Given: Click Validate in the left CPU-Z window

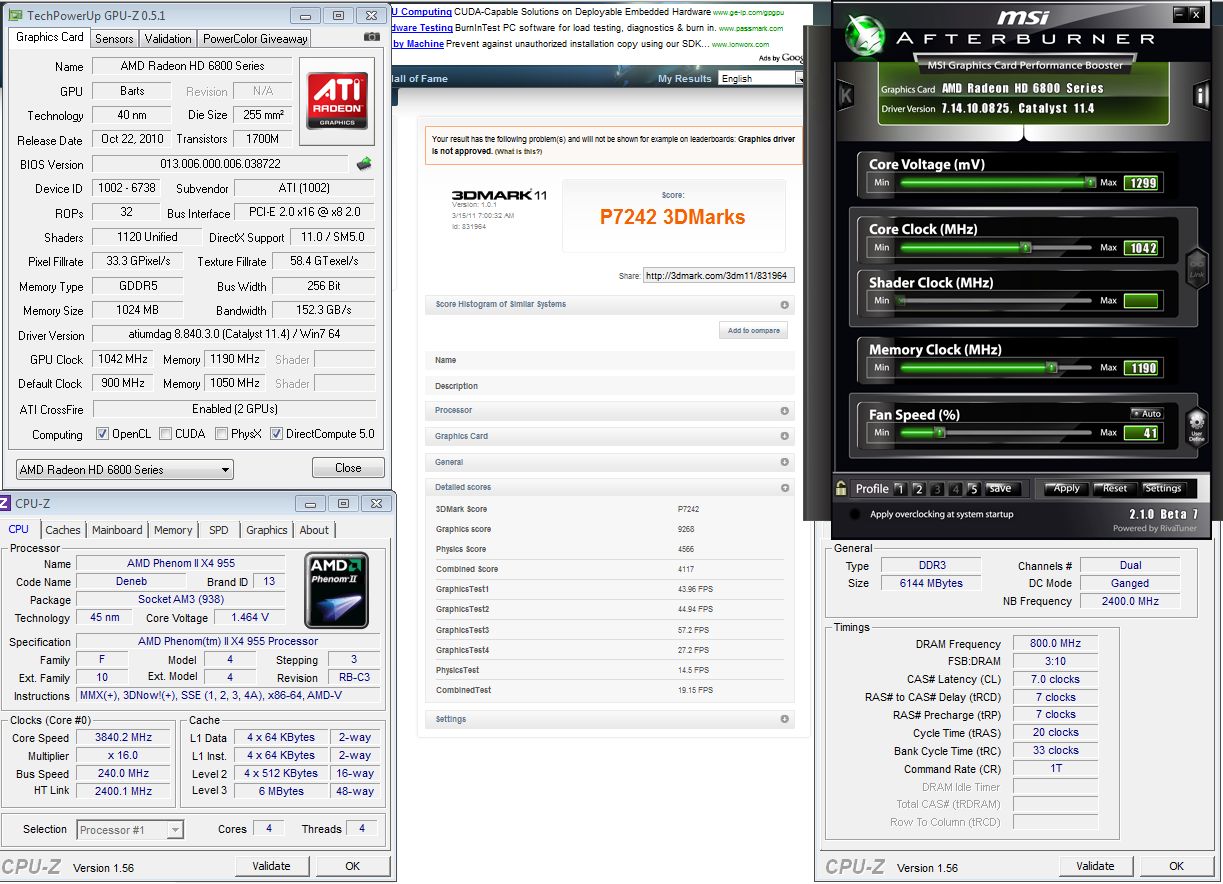Looking at the screenshot, I should coord(272,866).
